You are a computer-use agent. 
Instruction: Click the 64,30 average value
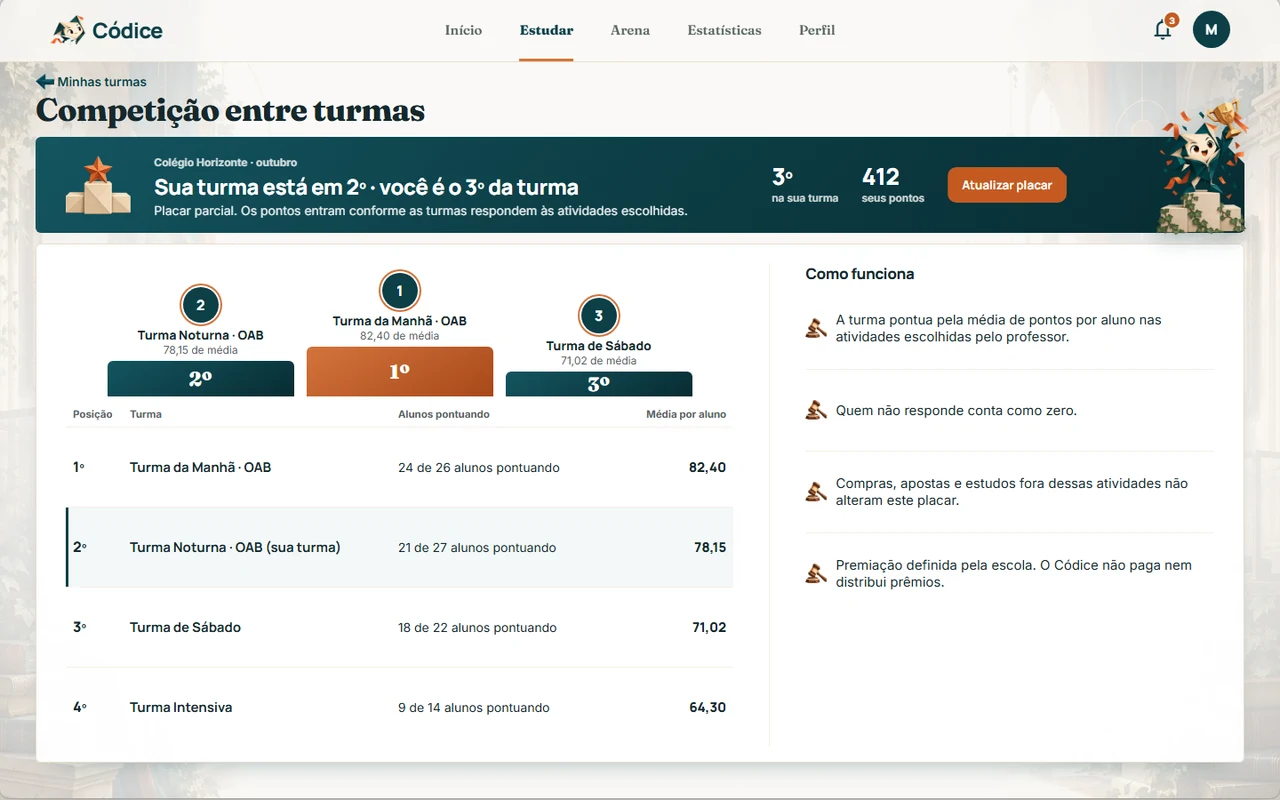click(708, 707)
